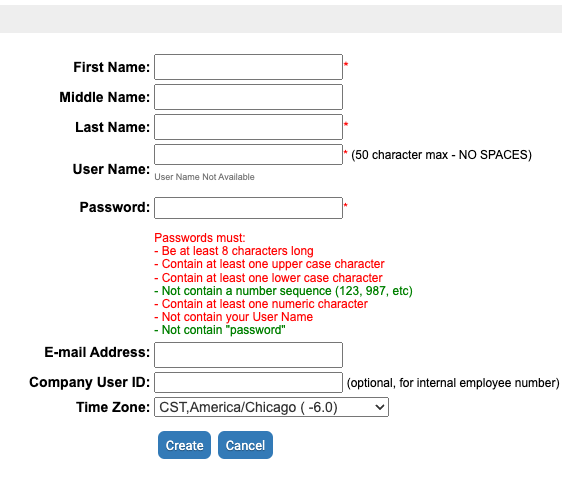Select the Company User ID field
Image resolution: width=562 pixels, height=477 pixels.
click(248, 382)
